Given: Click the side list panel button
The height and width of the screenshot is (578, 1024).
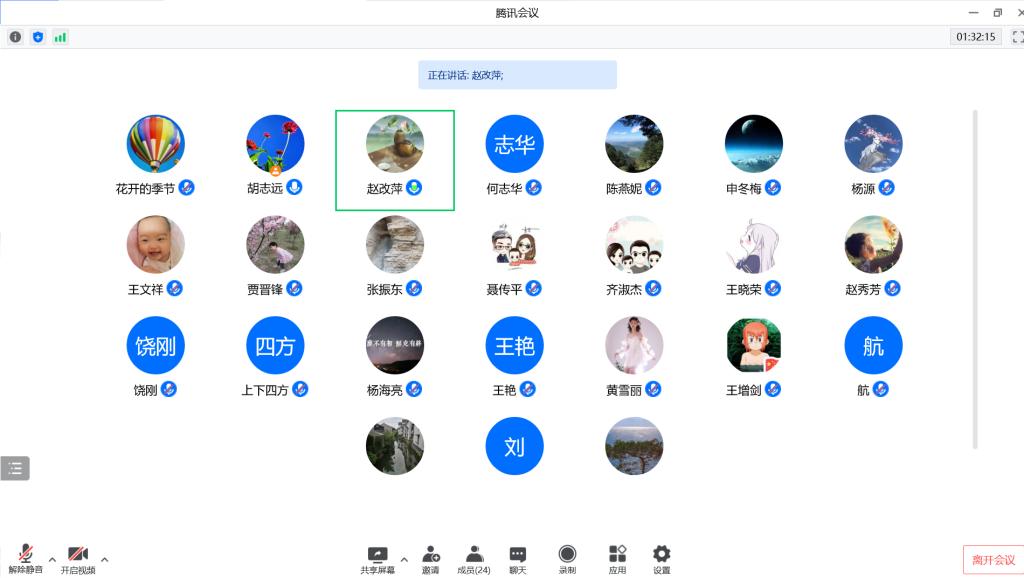Looking at the screenshot, I should coord(15,468).
